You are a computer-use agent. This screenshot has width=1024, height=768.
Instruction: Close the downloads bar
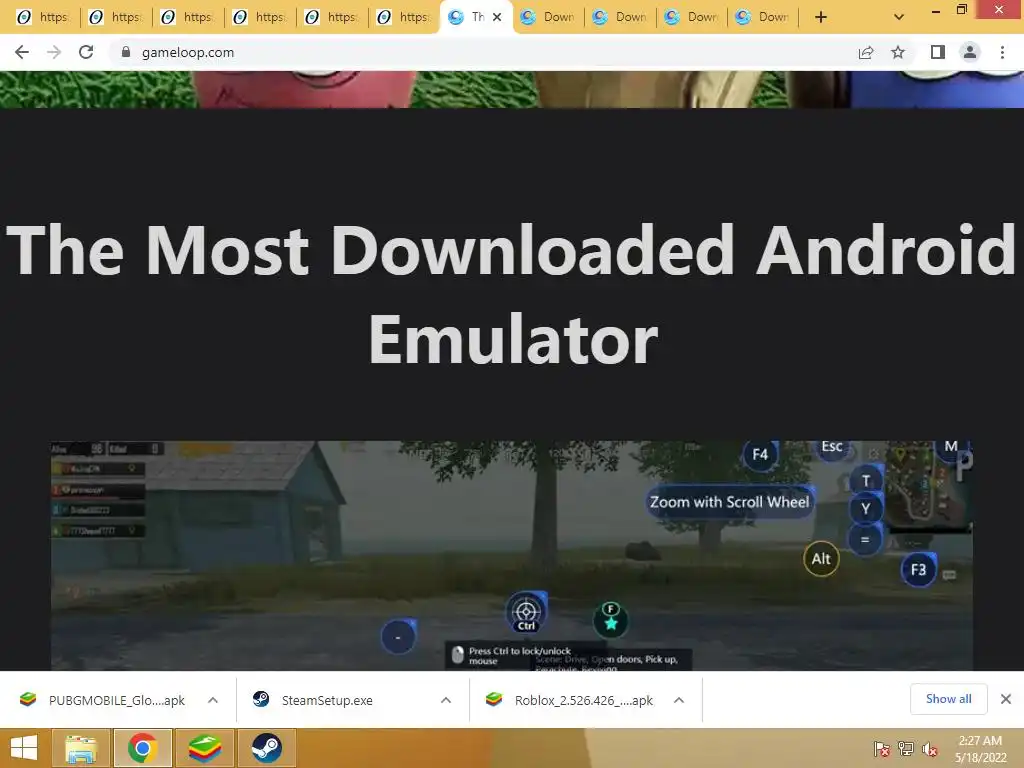pos(1006,699)
